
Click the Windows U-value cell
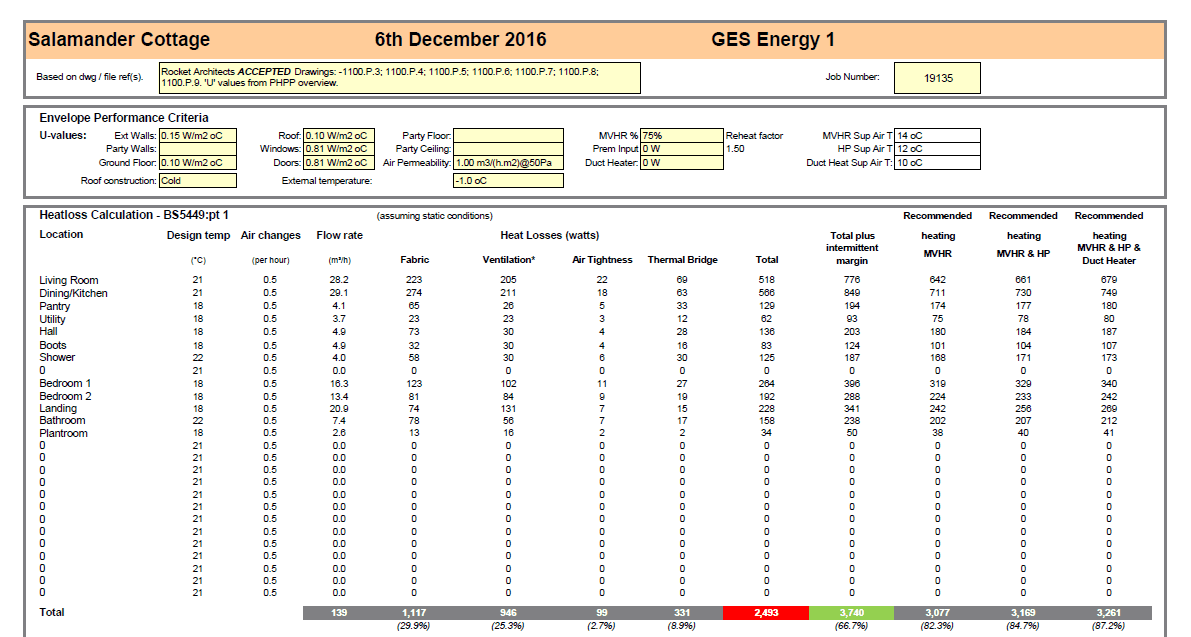point(339,150)
